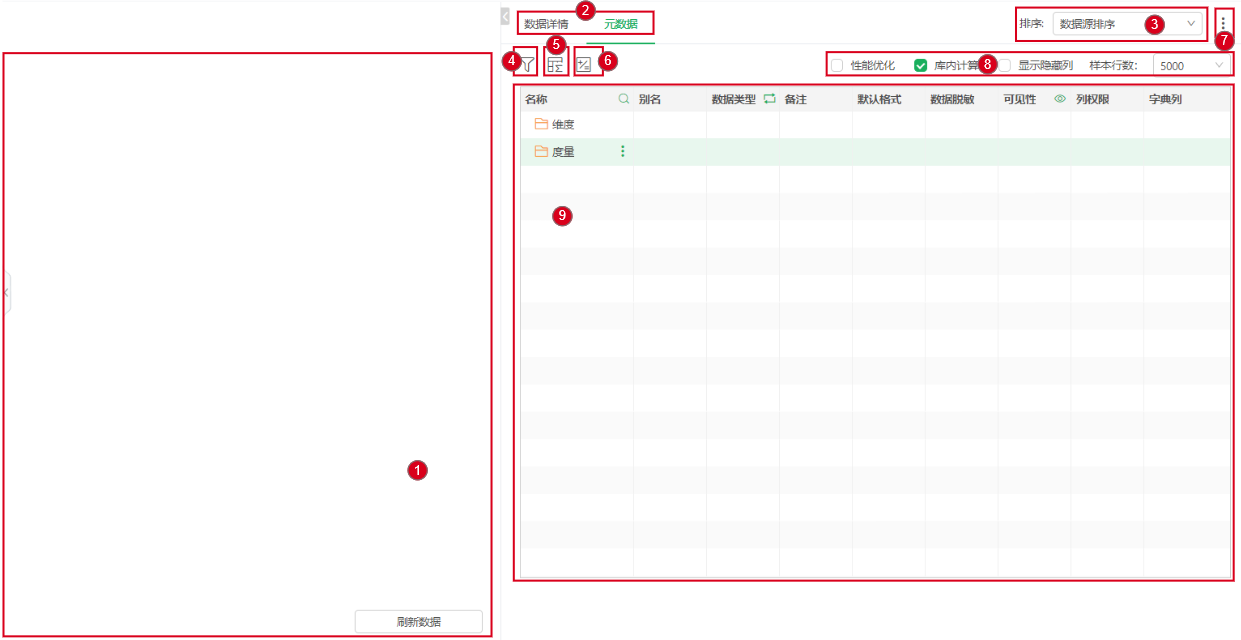This screenshot has width=1241, height=640.
Task: Open the 排序 数据源排序 dropdown
Action: (1127, 24)
